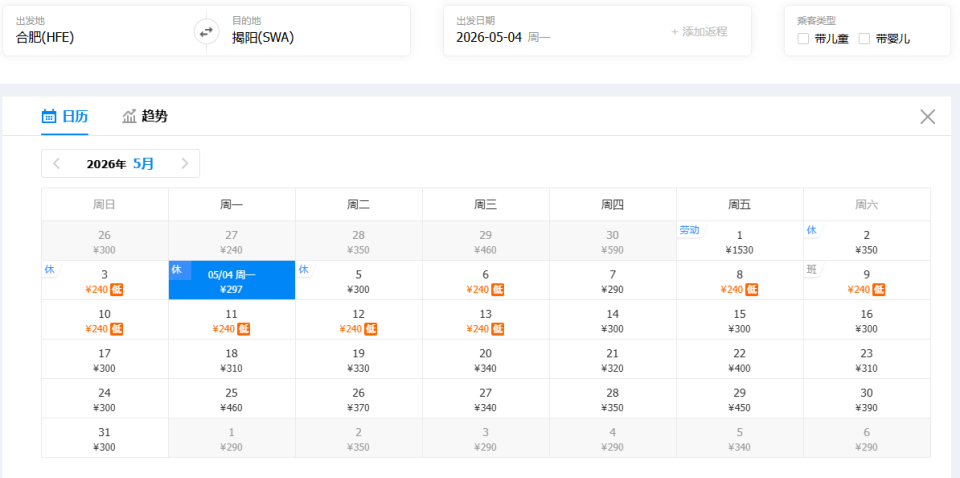The image size is (960, 478).
Task: Select May 29 priced ¥450
Action: (x=740, y=398)
